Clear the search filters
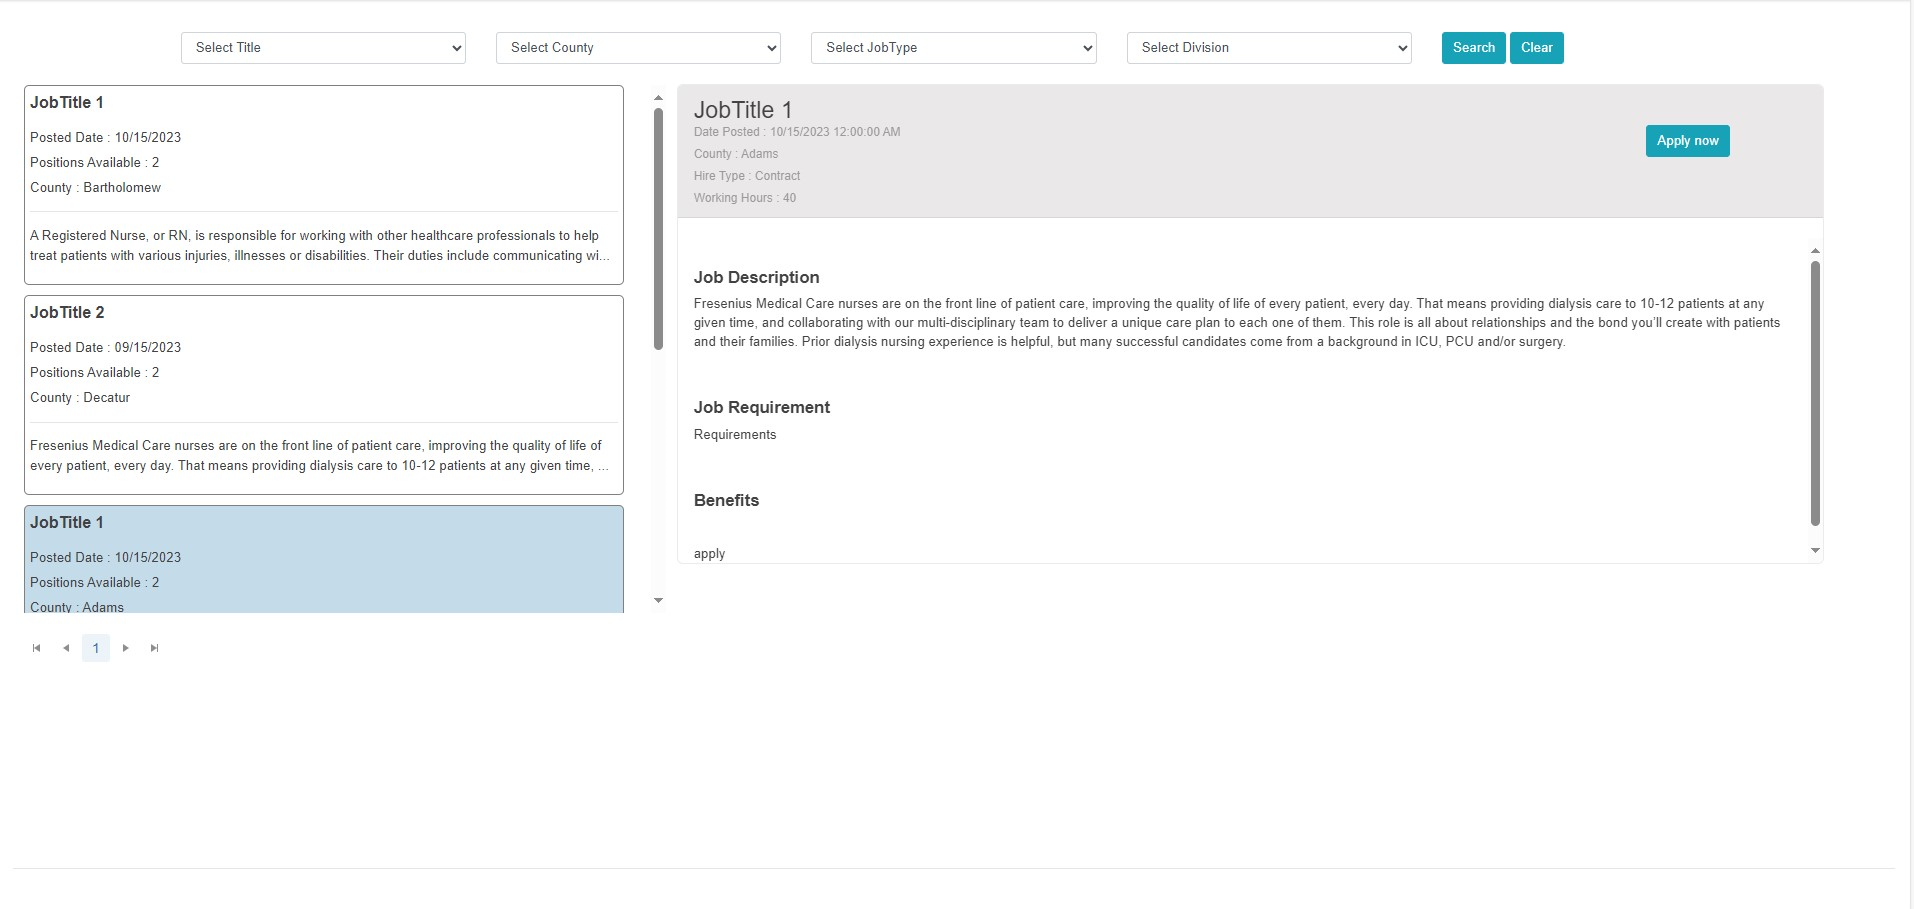 1536,48
